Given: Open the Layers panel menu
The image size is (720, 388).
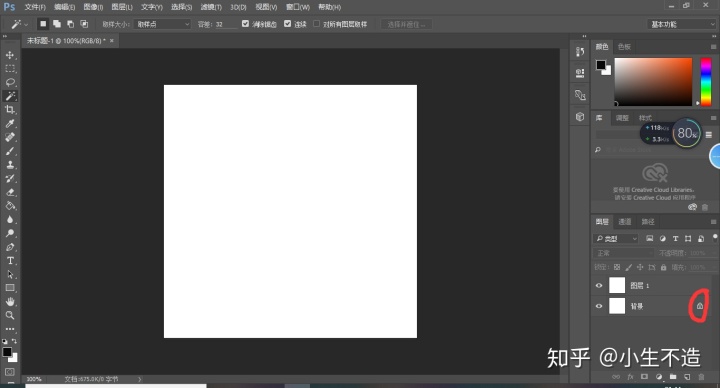Looking at the screenshot, I should click(714, 222).
